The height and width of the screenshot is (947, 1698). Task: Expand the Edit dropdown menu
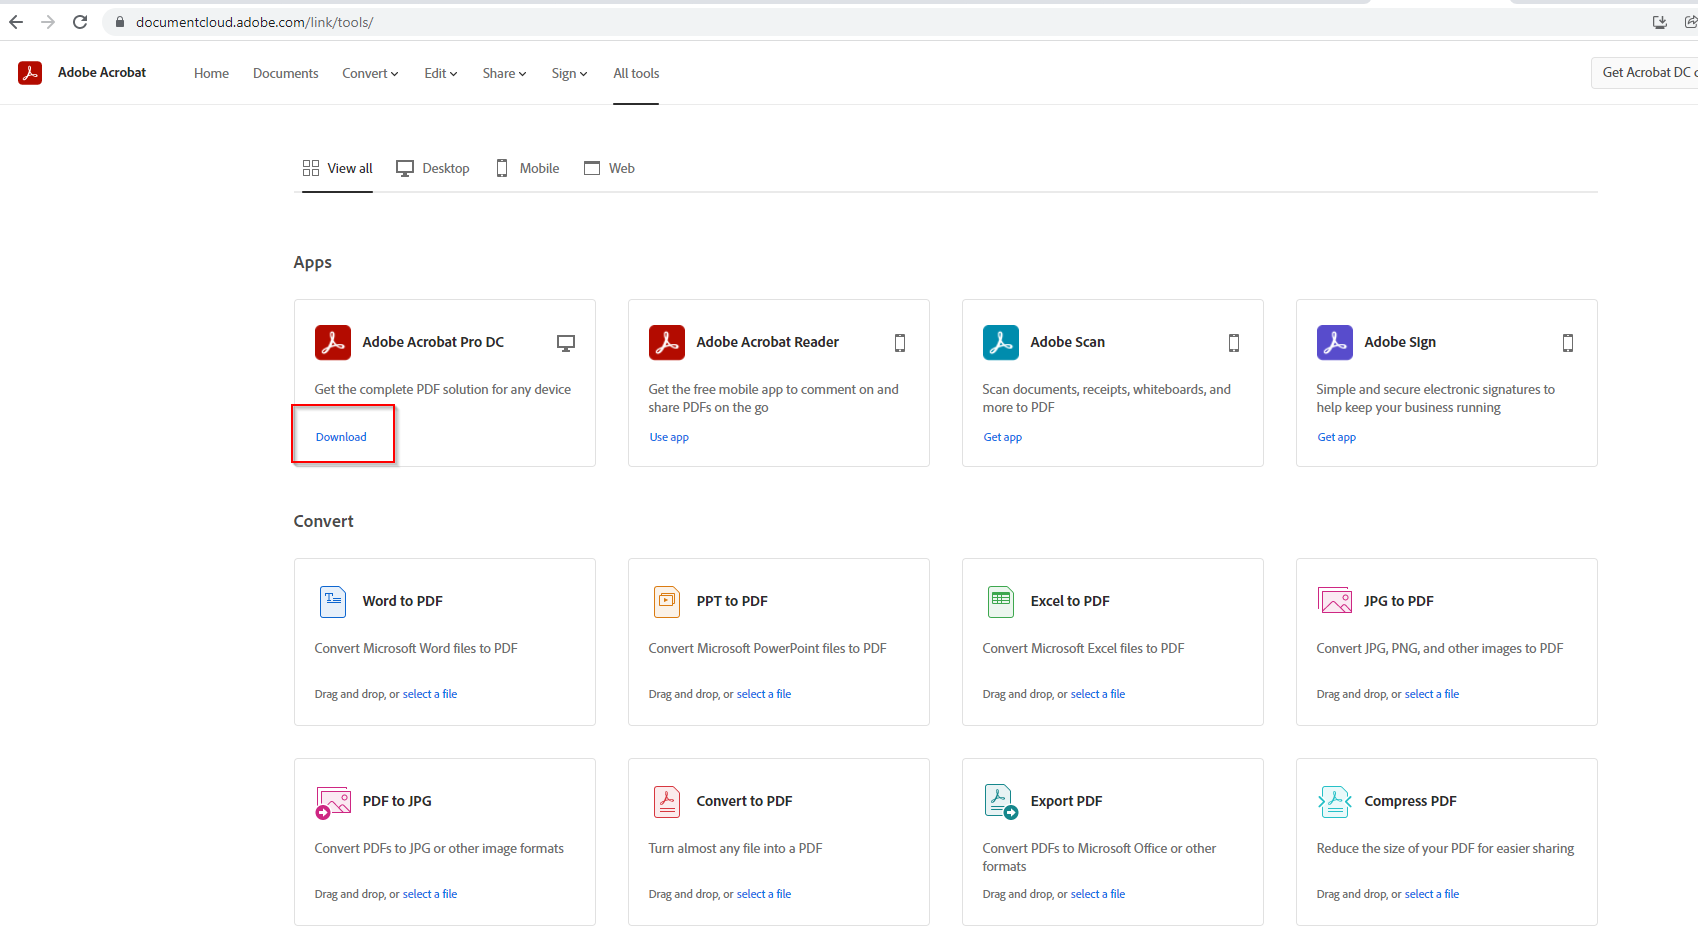click(x=441, y=73)
